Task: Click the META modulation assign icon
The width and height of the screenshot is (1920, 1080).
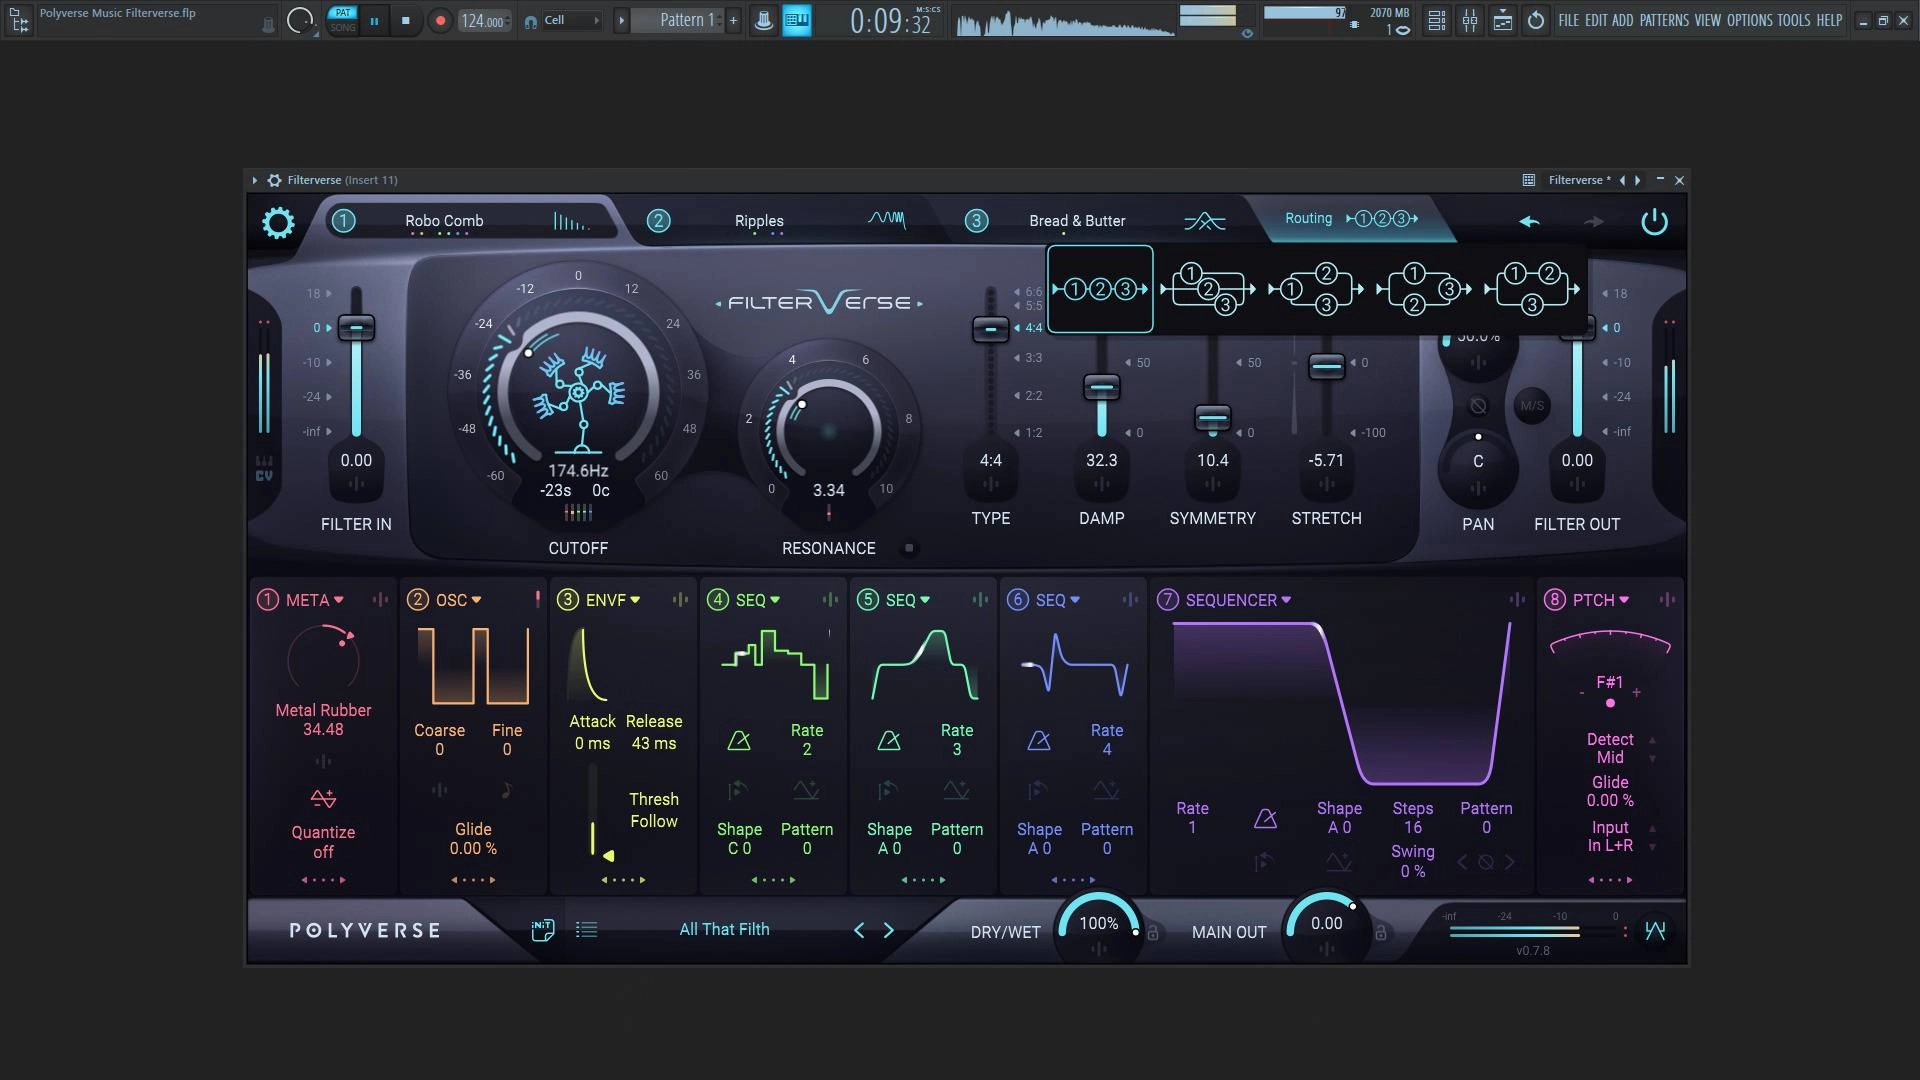Action: point(380,600)
